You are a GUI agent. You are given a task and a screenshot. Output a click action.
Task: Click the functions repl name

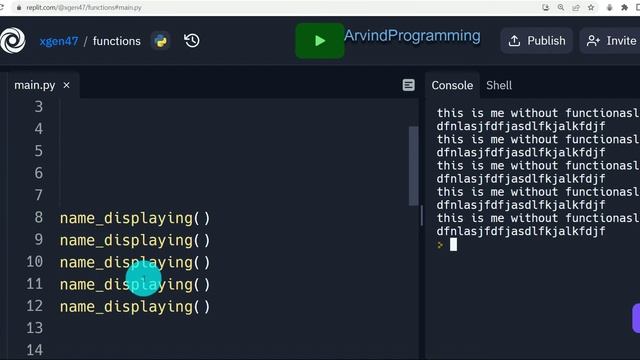[117, 41]
